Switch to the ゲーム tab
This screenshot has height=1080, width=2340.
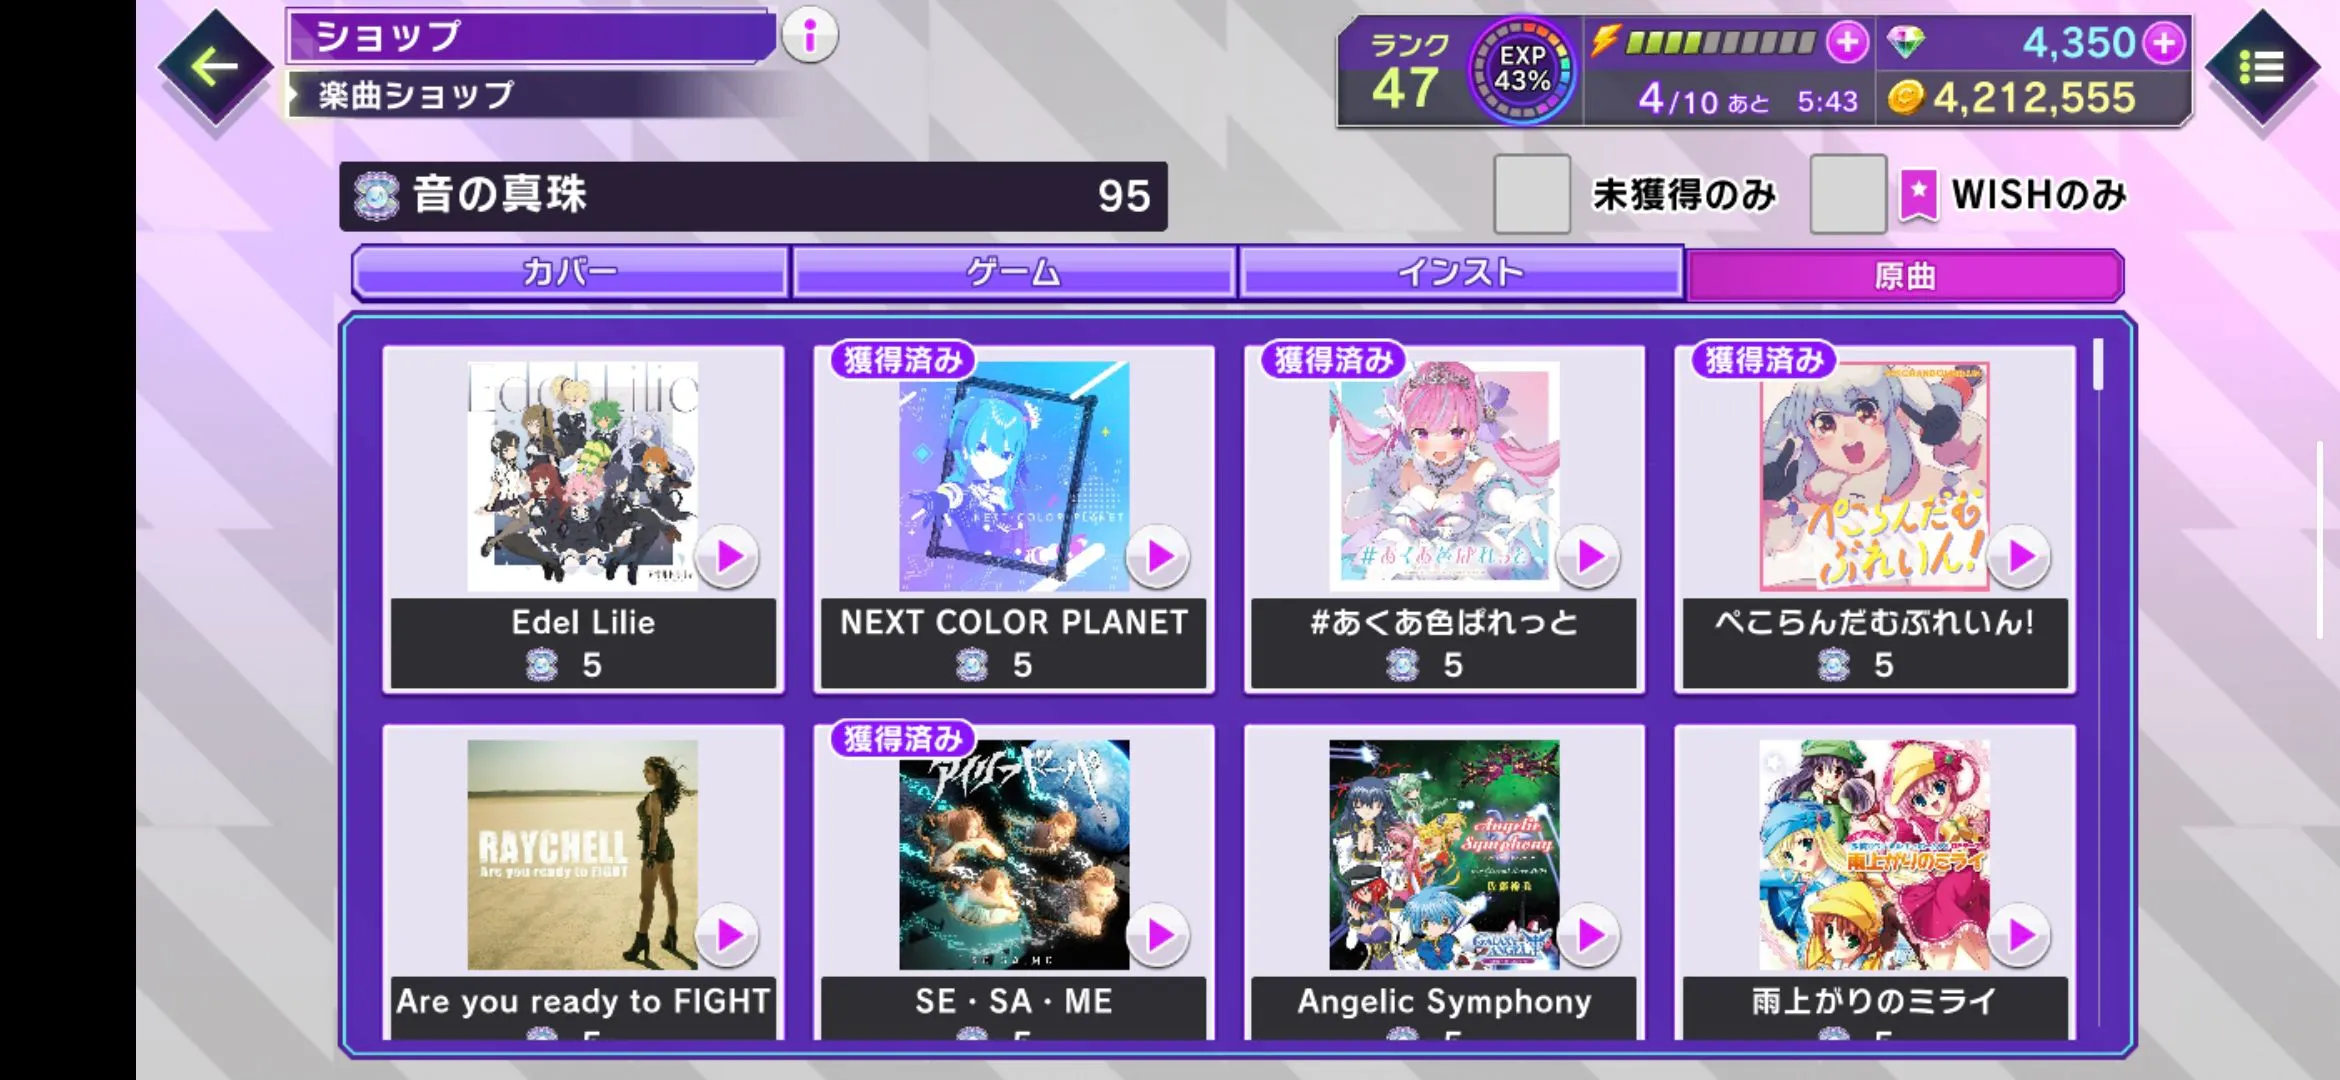[x=1013, y=272]
